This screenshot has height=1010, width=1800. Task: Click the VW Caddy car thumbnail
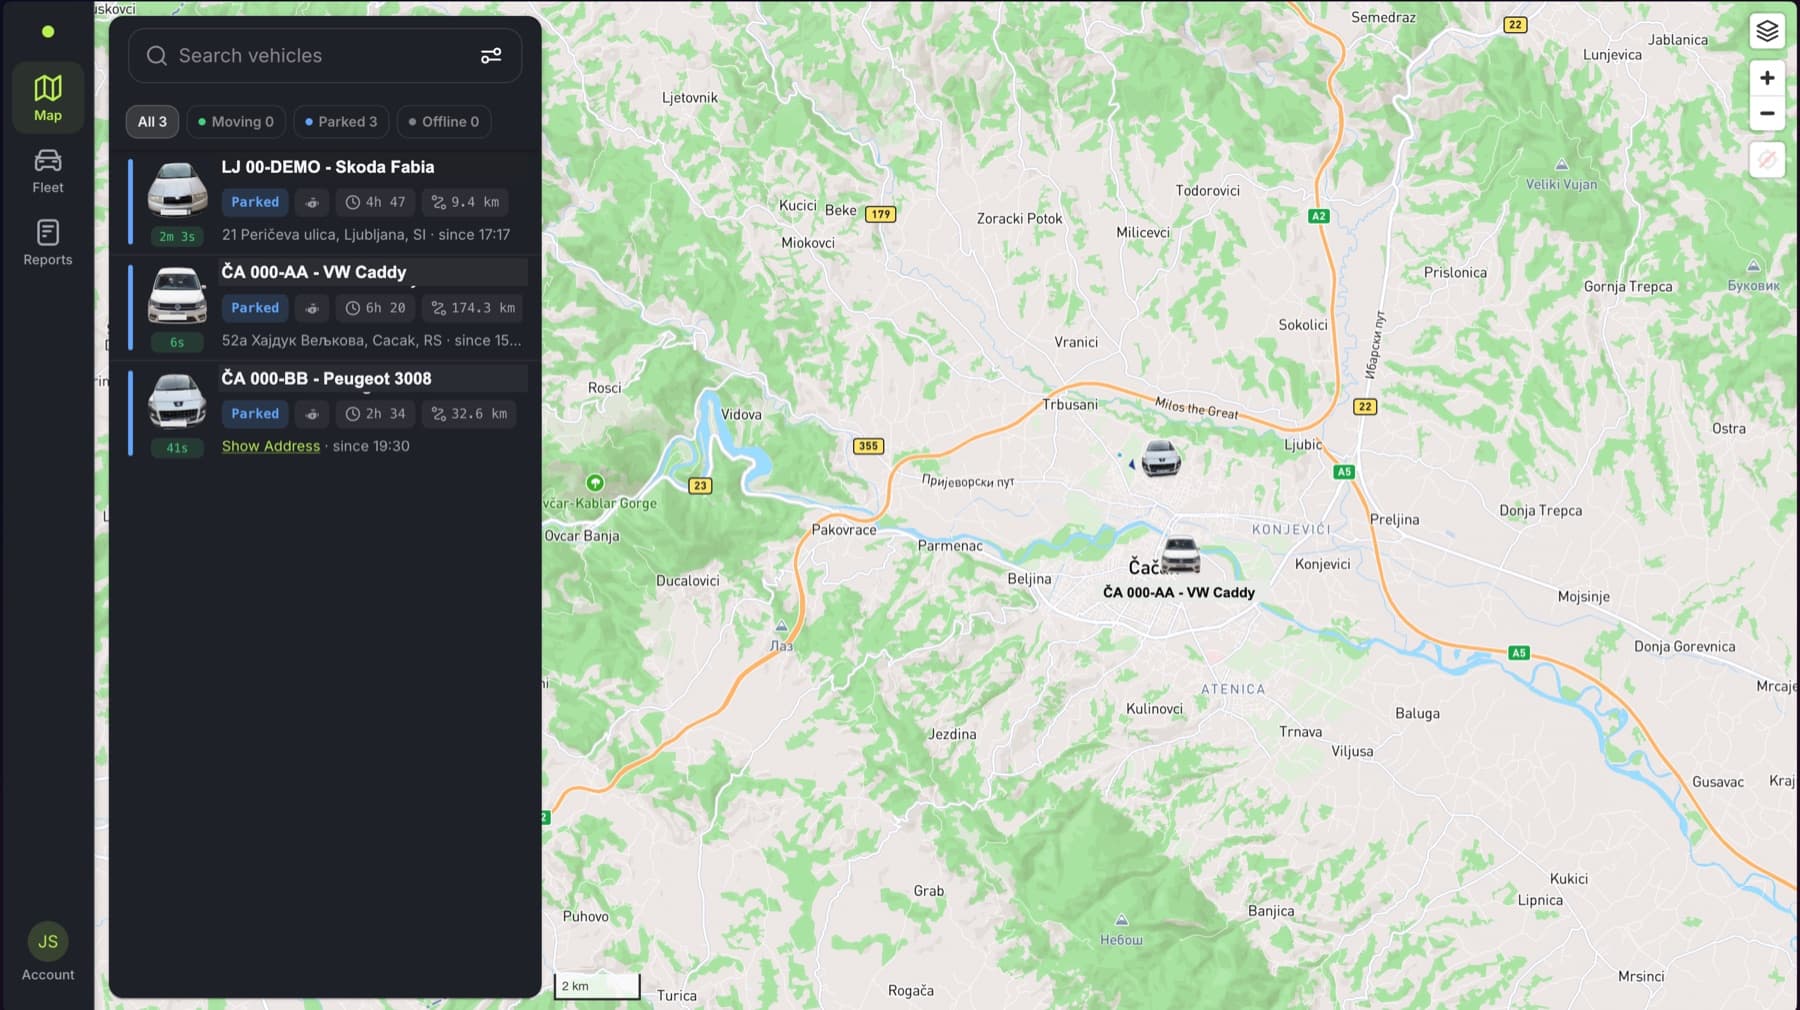pos(177,295)
